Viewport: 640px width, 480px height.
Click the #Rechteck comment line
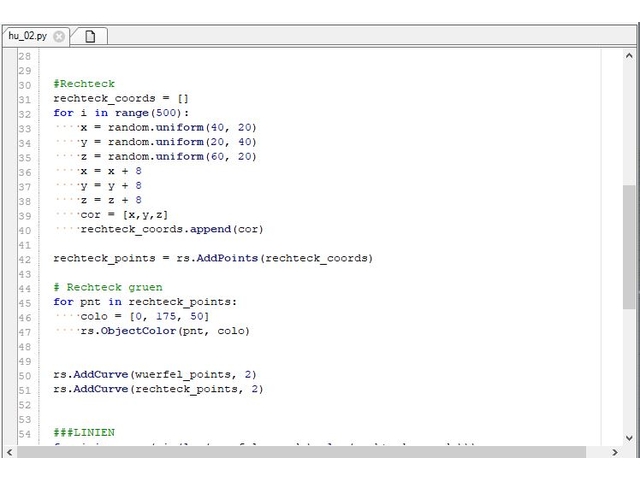[x=84, y=84]
